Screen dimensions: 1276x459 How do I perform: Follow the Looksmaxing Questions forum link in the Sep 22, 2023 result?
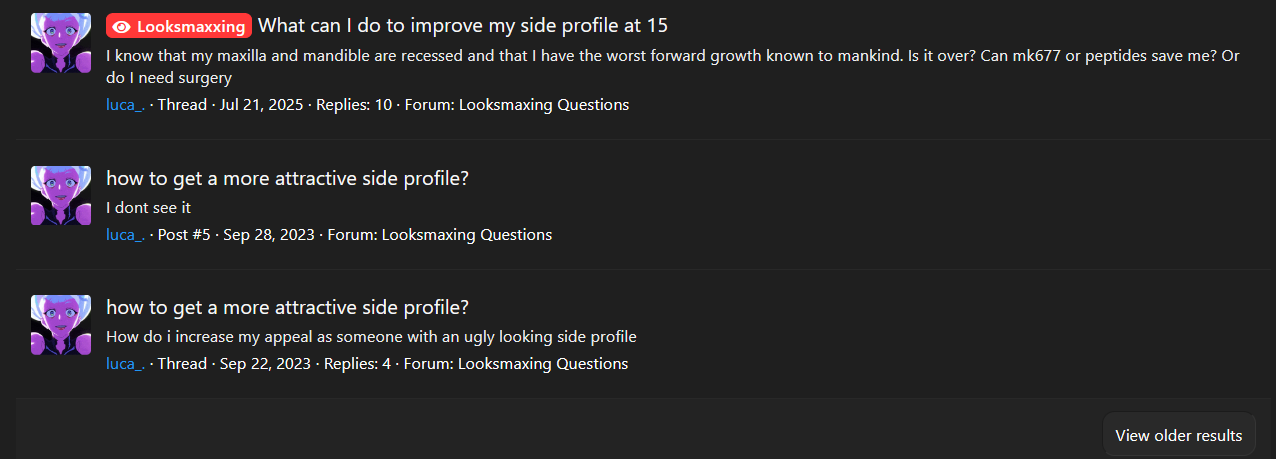coord(543,364)
